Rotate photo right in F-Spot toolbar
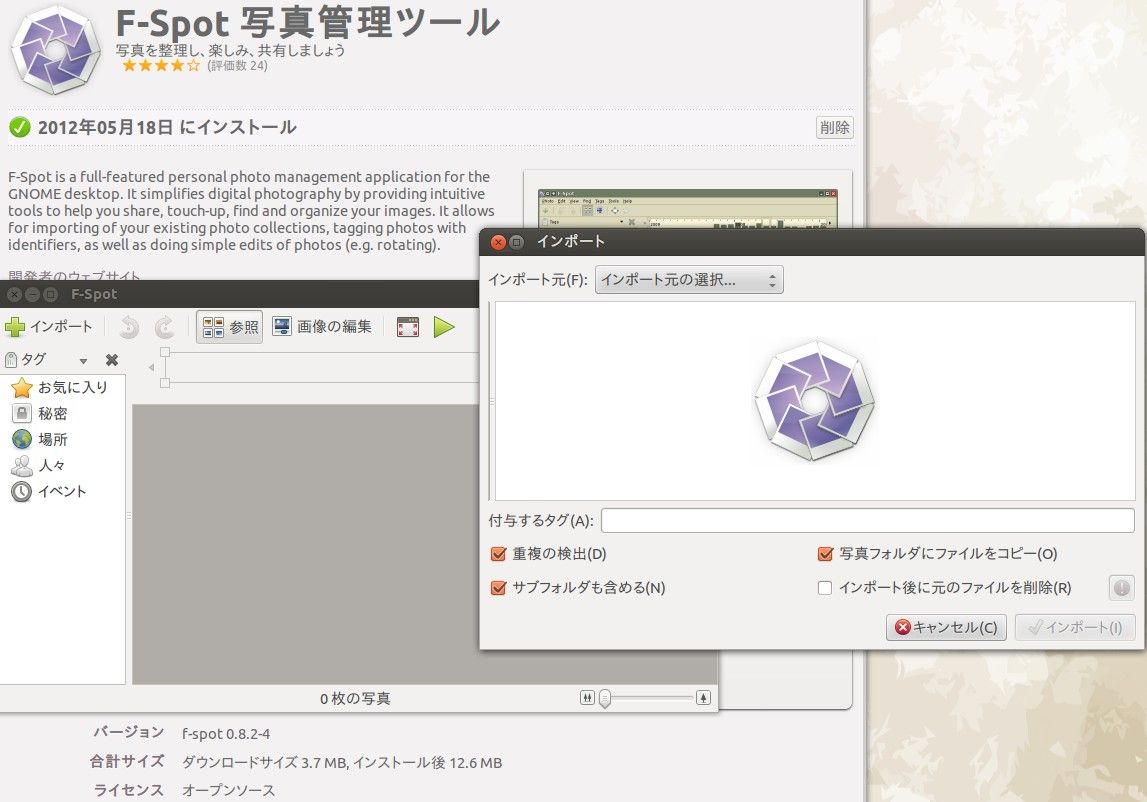The image size is (1147, 802). click(x=165, y=327)
